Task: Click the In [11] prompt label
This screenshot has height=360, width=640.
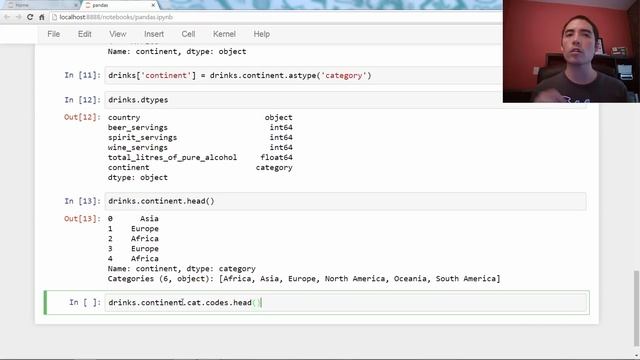Action: (x=82, y=75)
